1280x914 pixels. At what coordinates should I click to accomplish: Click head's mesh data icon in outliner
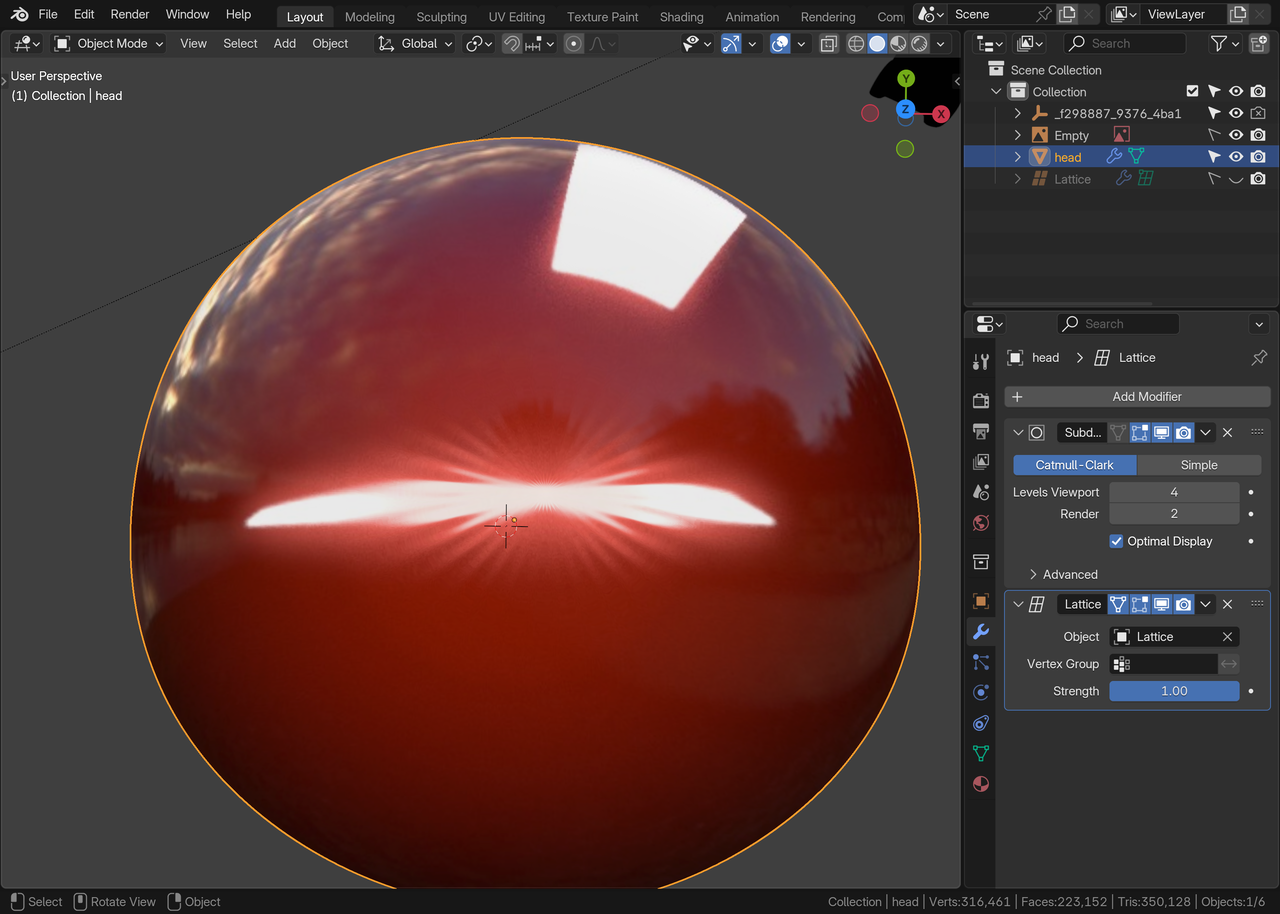(x=1136, y=157)
